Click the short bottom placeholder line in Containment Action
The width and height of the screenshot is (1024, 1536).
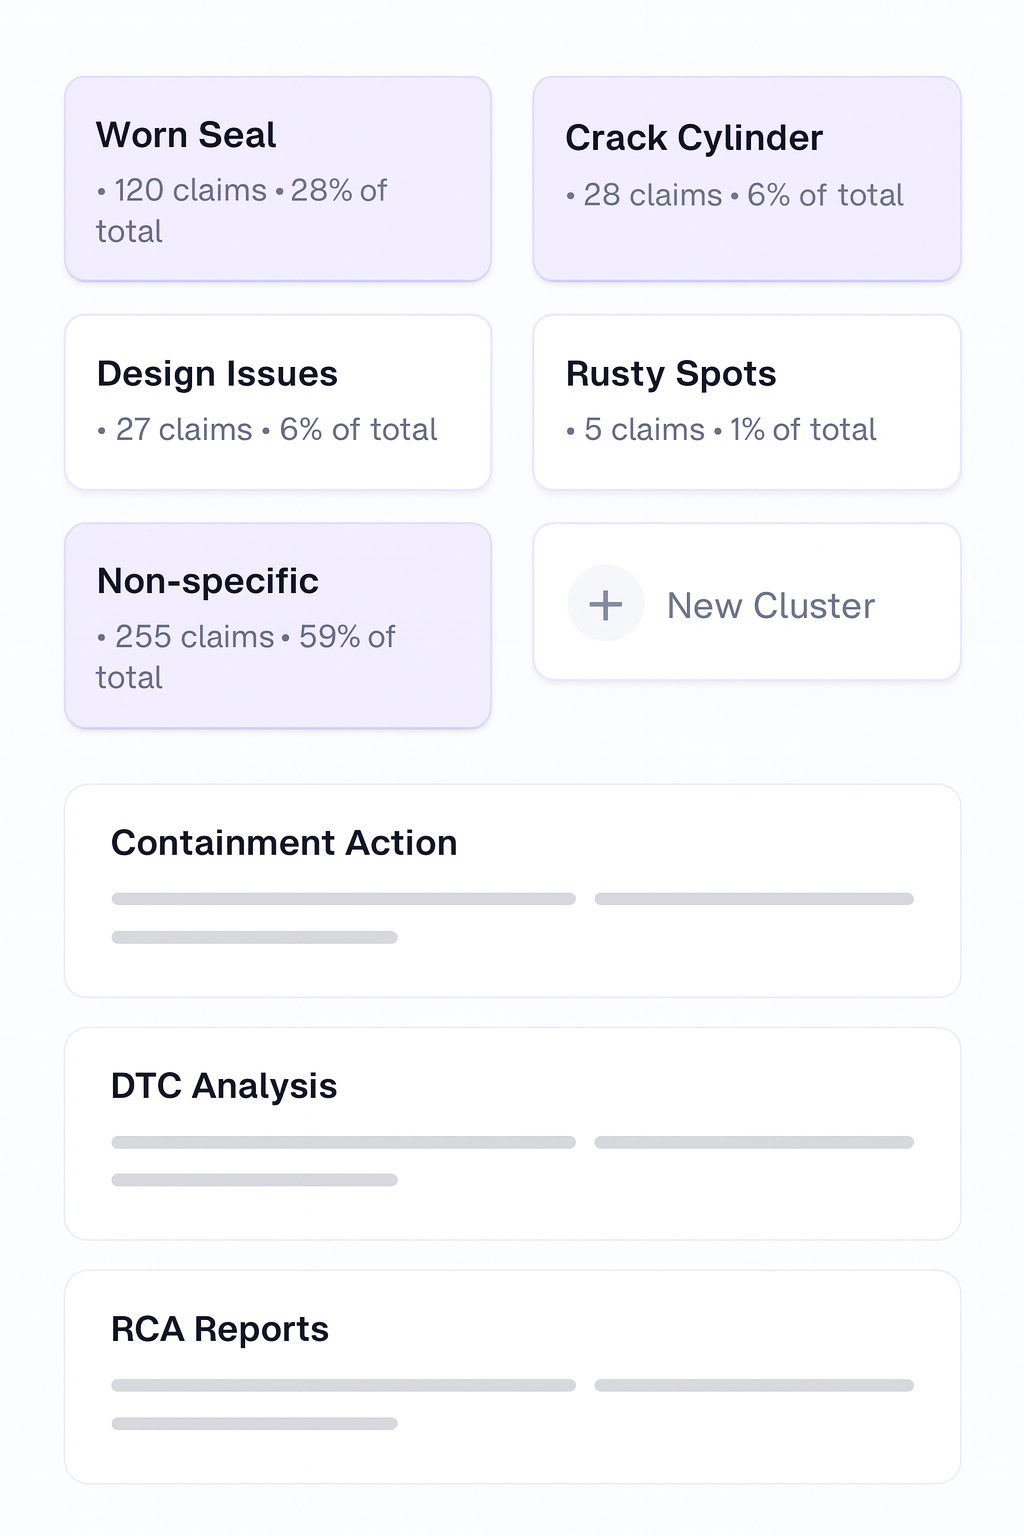point(254,937)
